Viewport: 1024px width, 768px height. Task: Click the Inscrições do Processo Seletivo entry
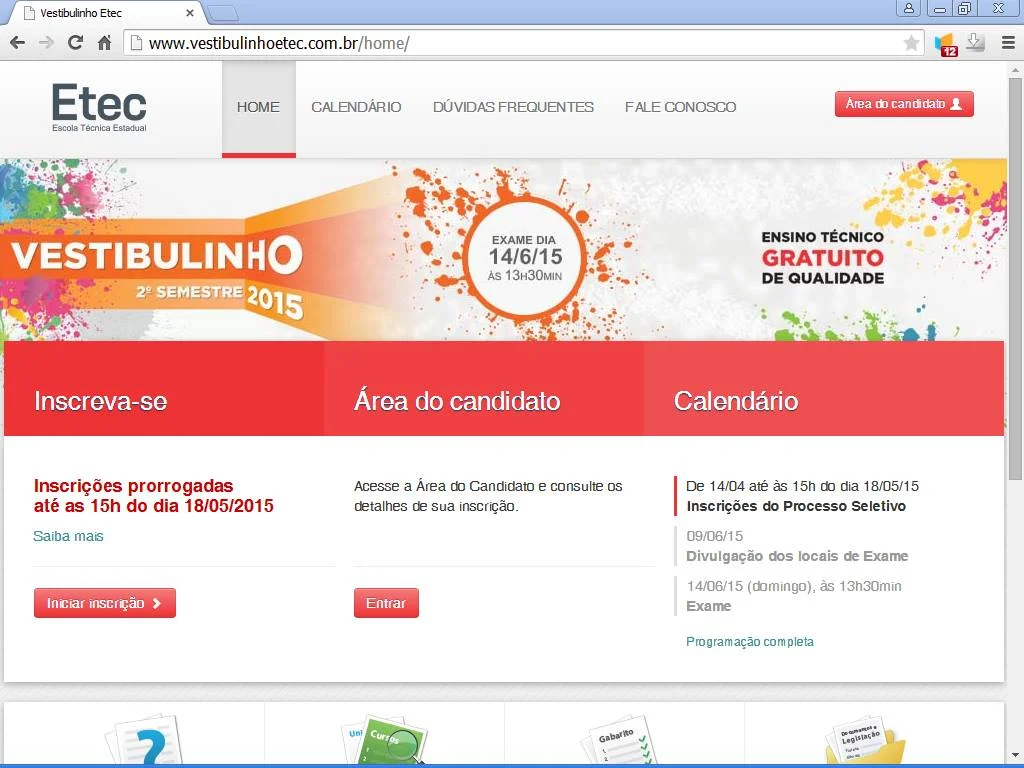(x=796, y=506)
